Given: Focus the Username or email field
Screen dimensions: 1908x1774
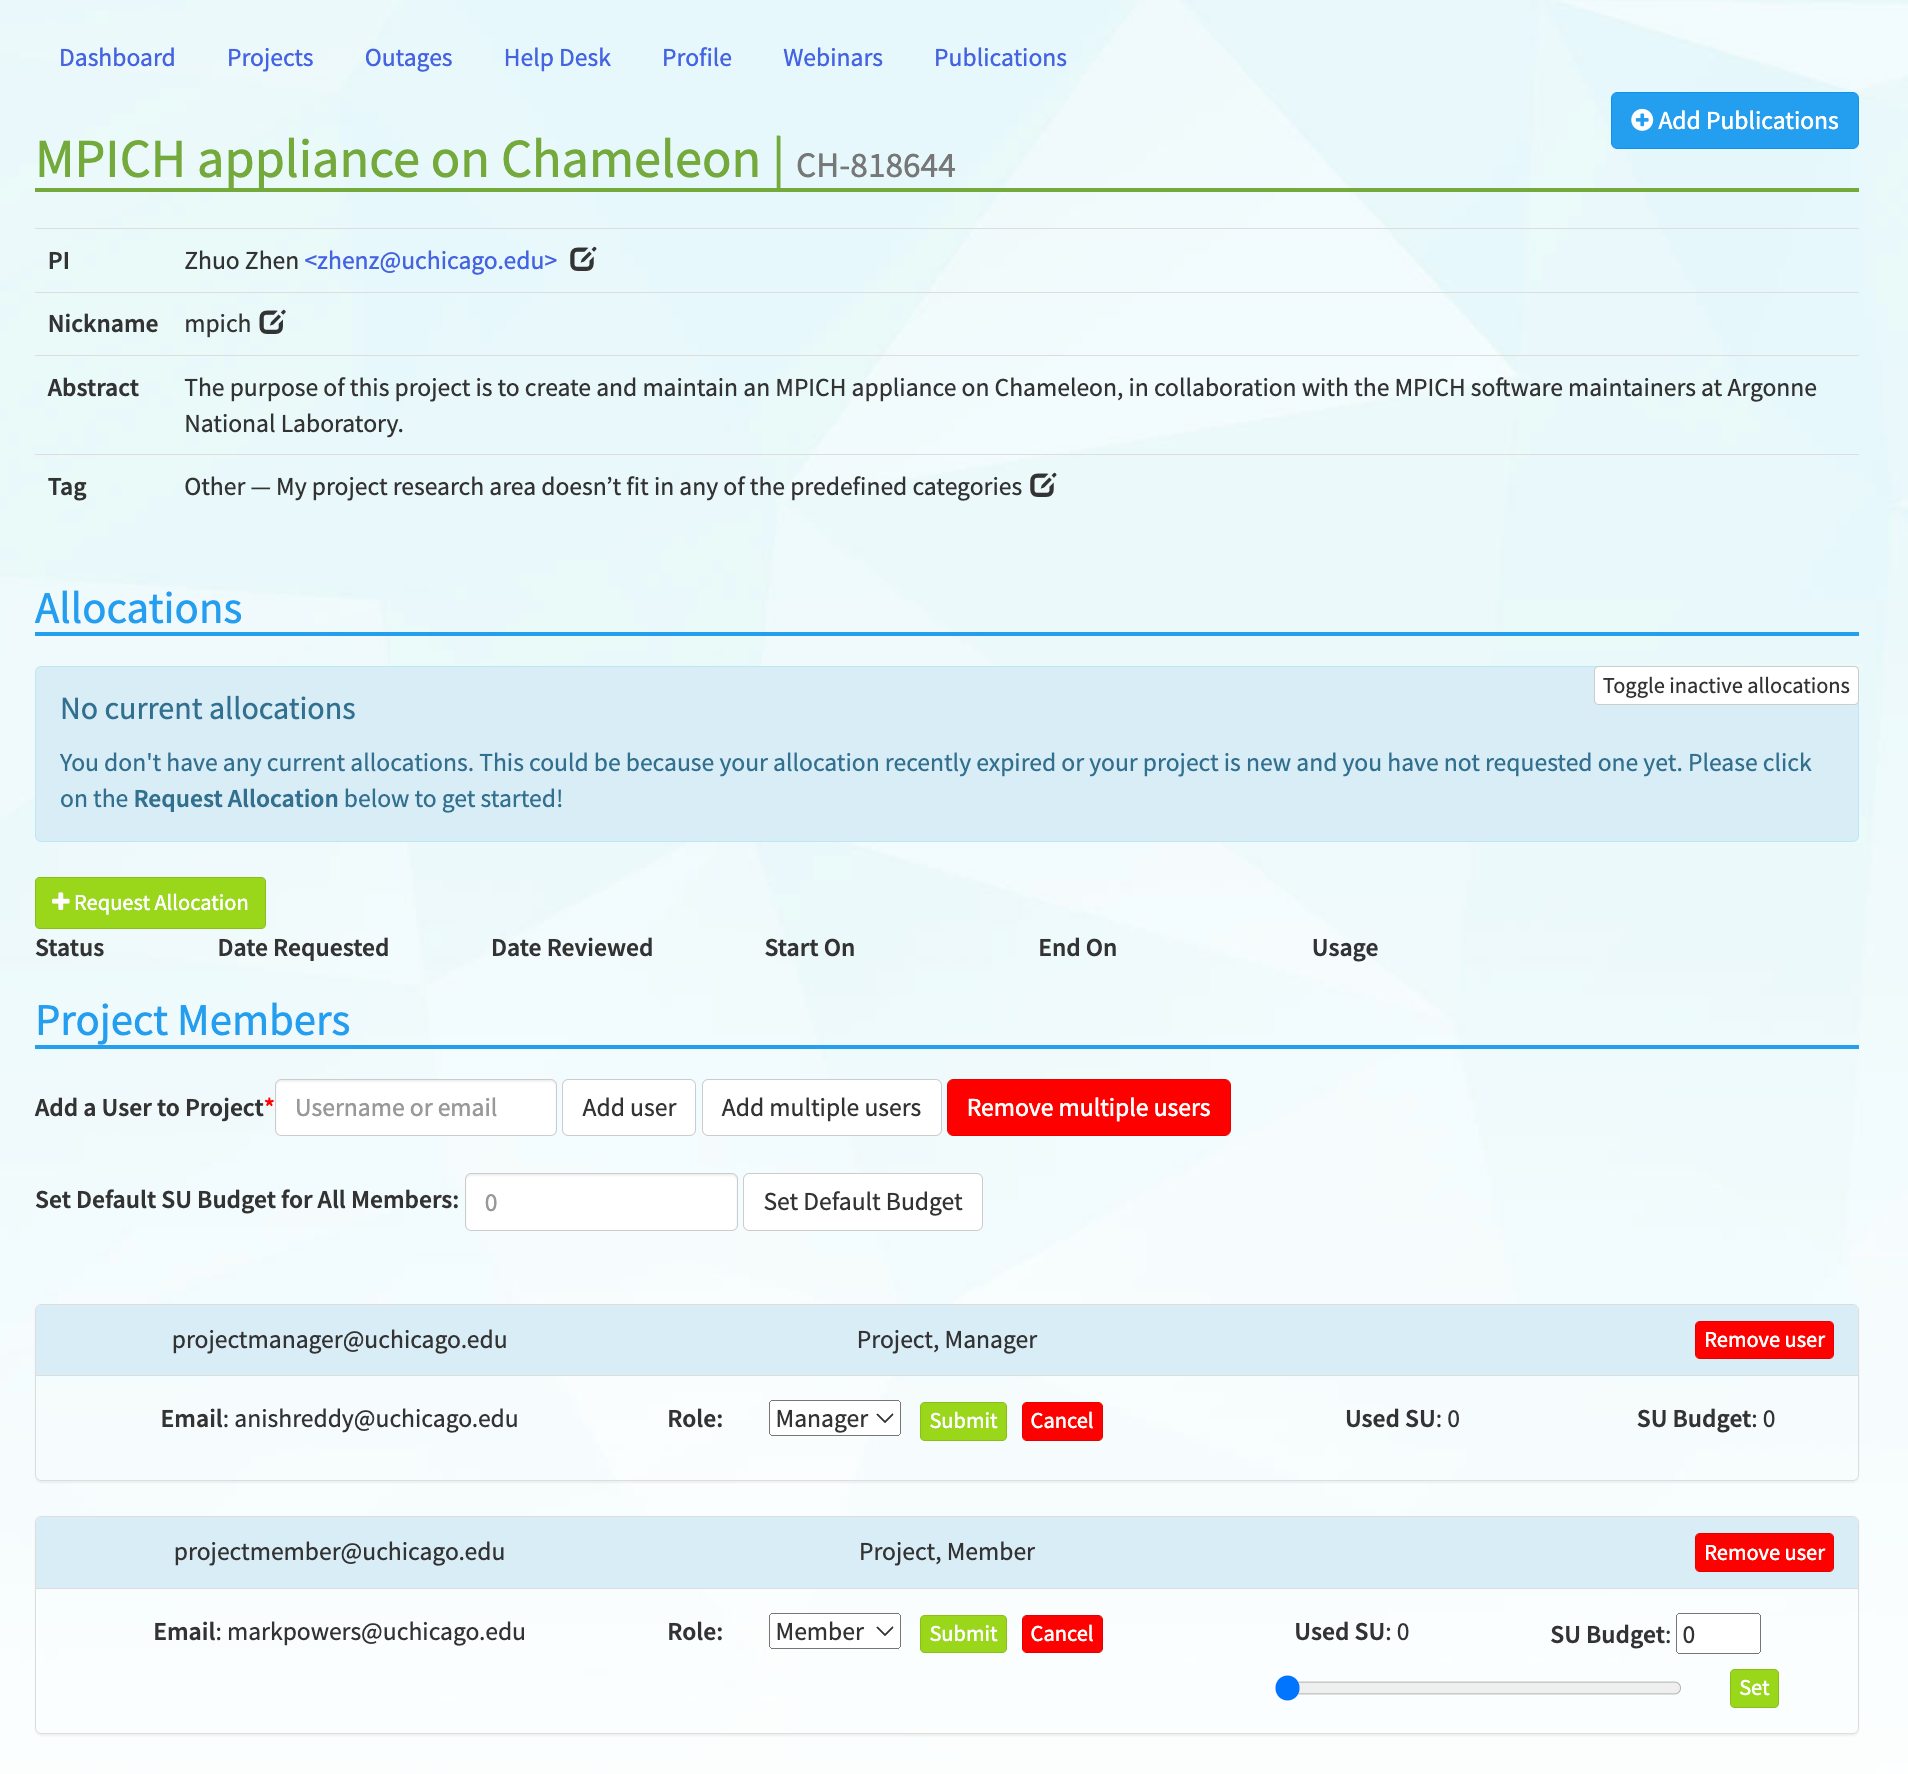Looking at the screenshot, I should tap(416, 1107).
